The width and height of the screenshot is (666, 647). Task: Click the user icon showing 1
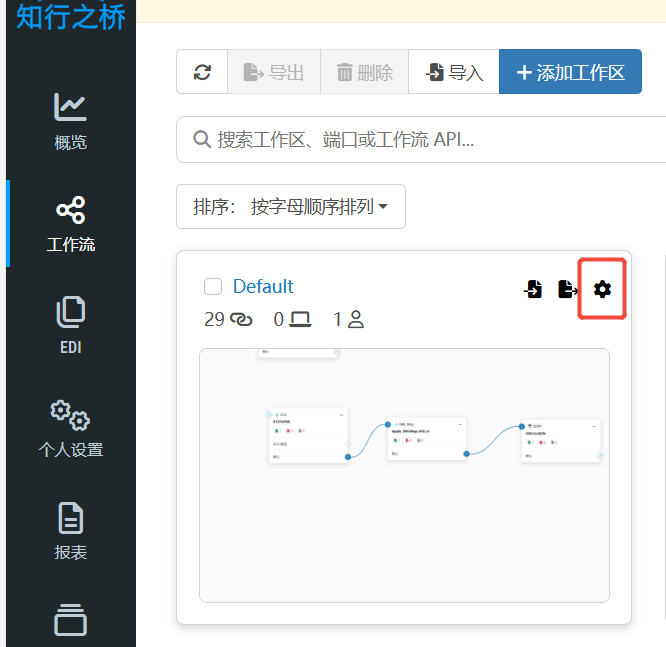click(x=356, y=319)
